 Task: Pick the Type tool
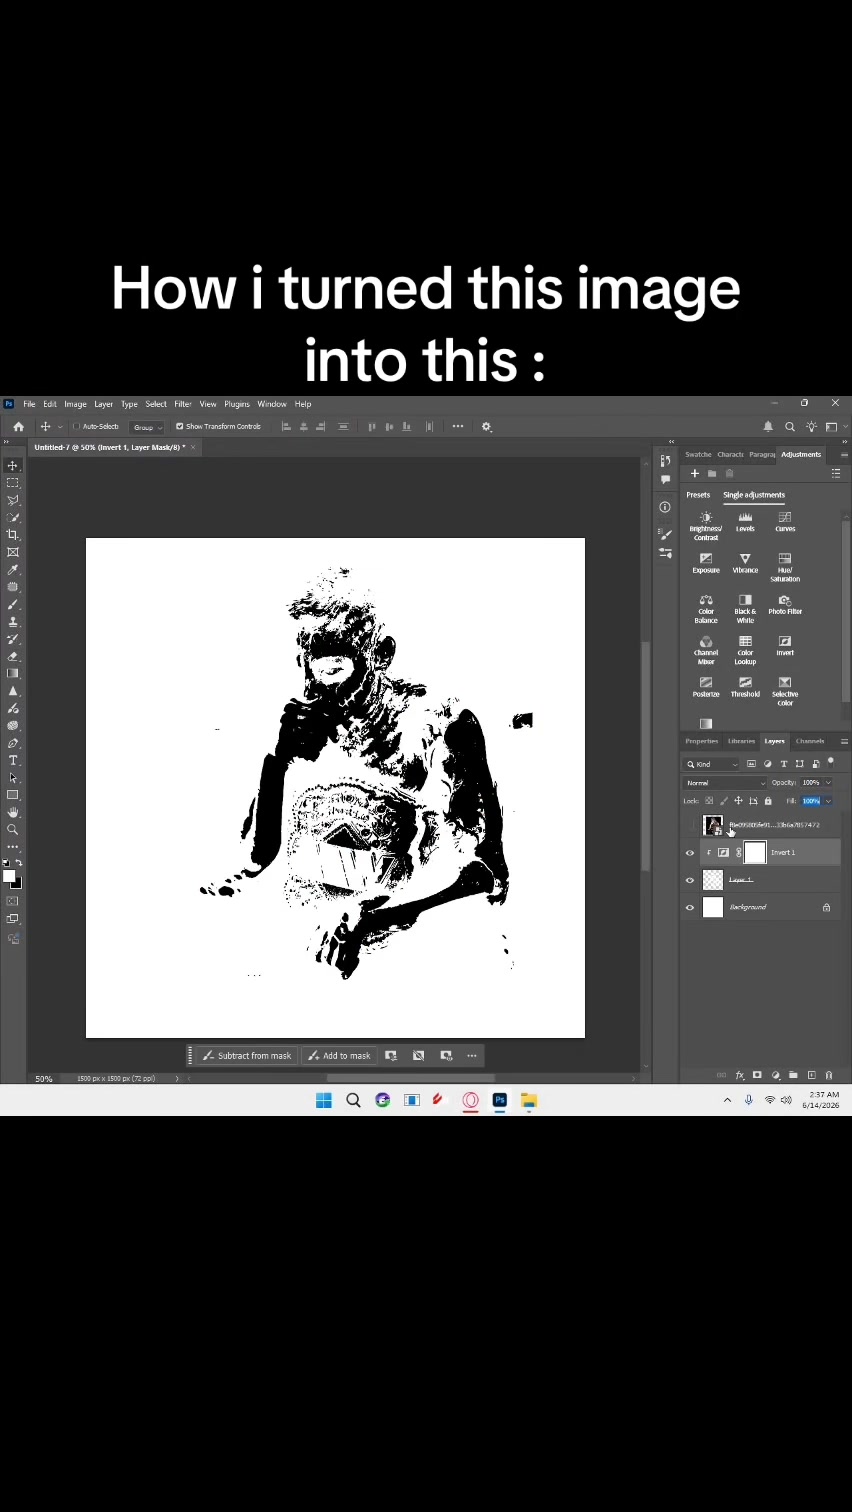13,761
